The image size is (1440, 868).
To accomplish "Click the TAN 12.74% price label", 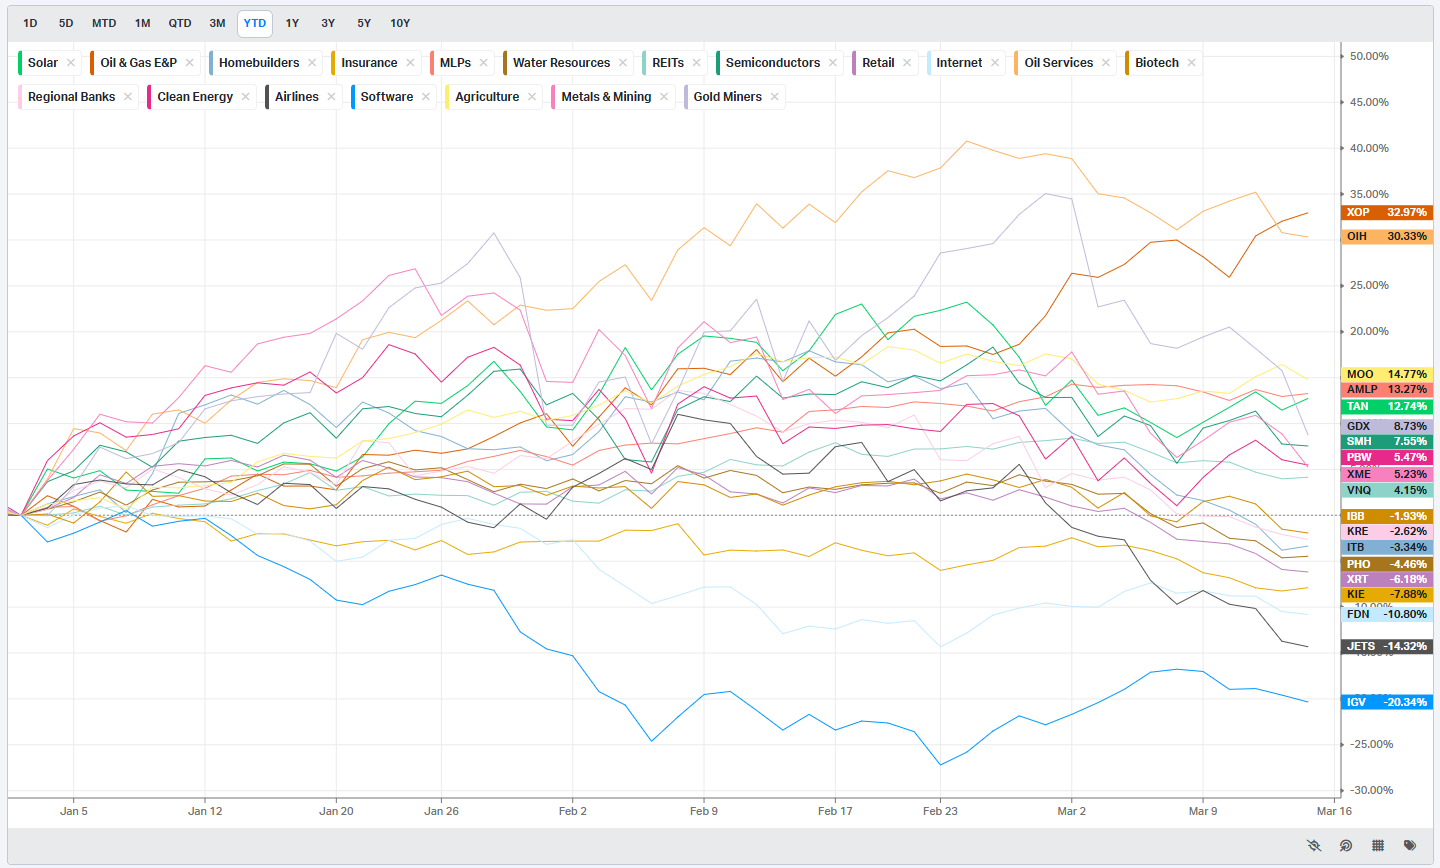I will [x=1387, y=406].
